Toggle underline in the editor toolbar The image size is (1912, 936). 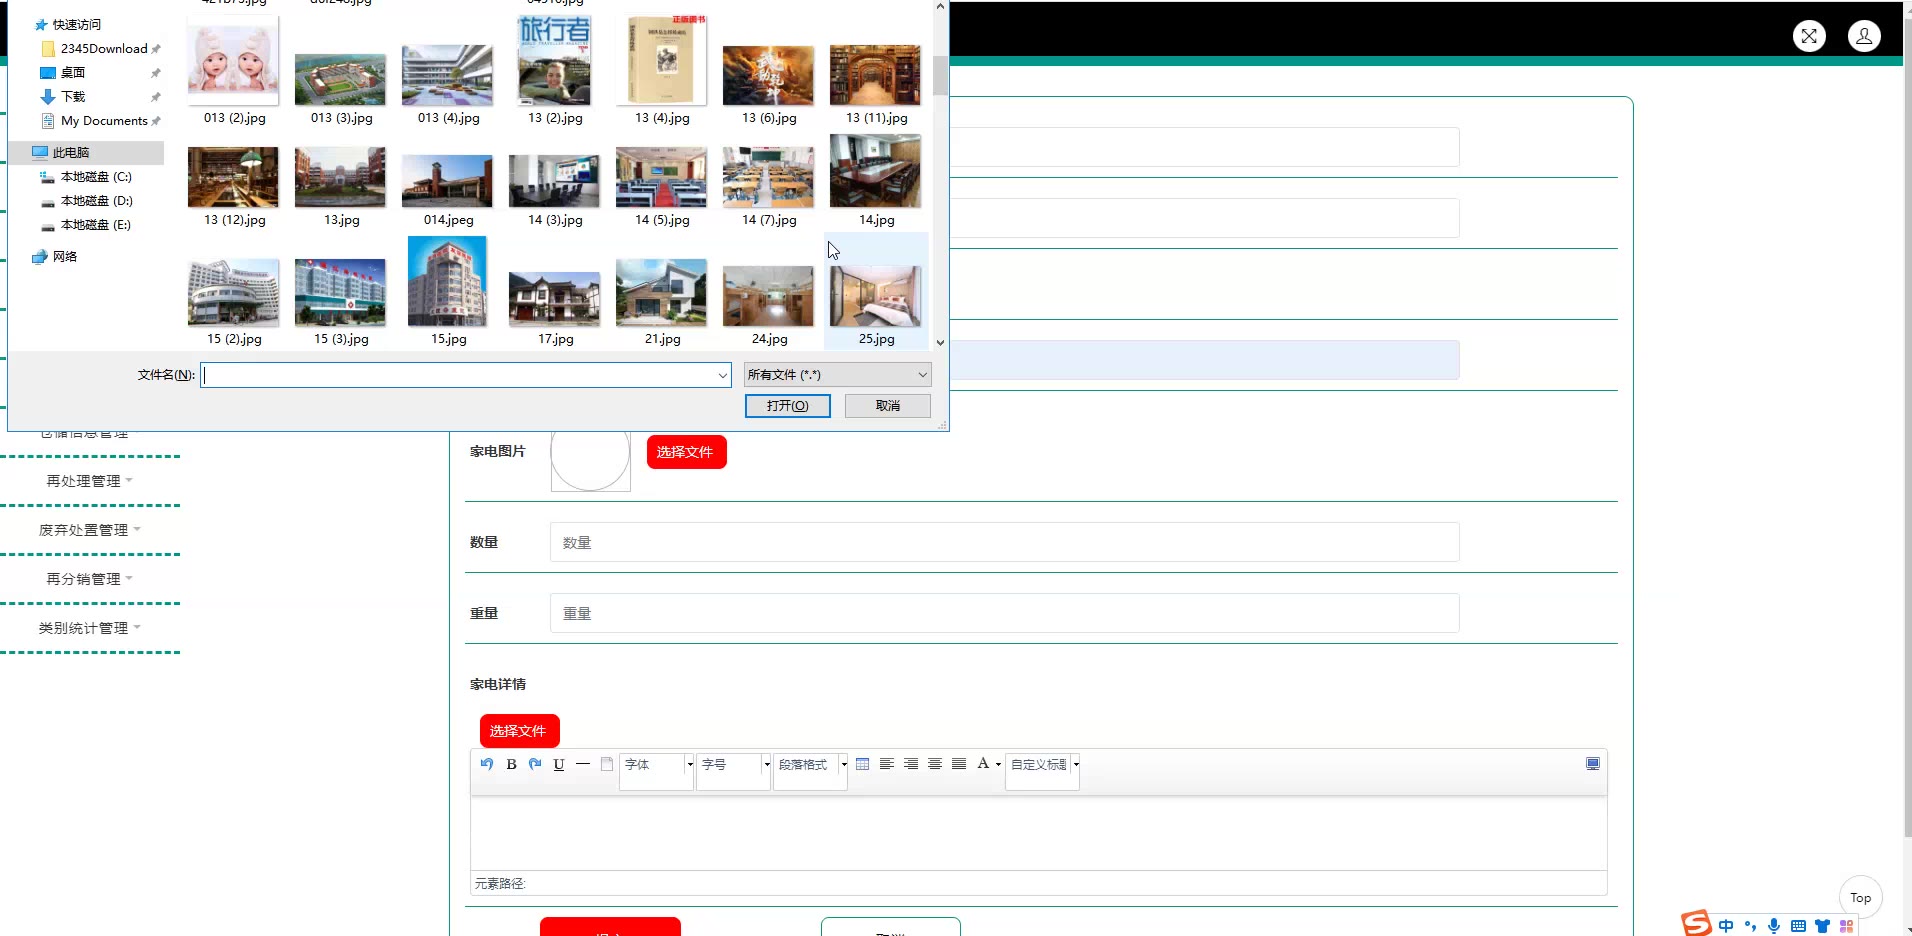559,764
